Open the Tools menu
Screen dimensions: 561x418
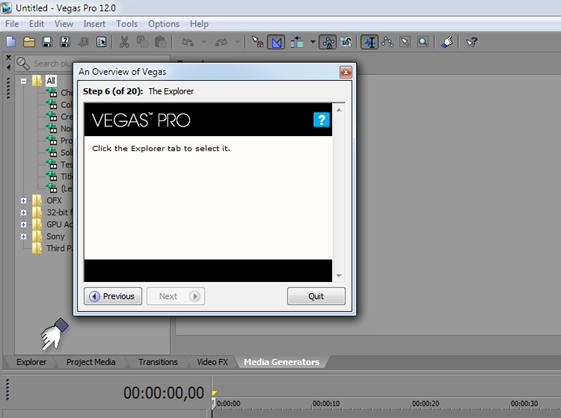click(127, 24)
